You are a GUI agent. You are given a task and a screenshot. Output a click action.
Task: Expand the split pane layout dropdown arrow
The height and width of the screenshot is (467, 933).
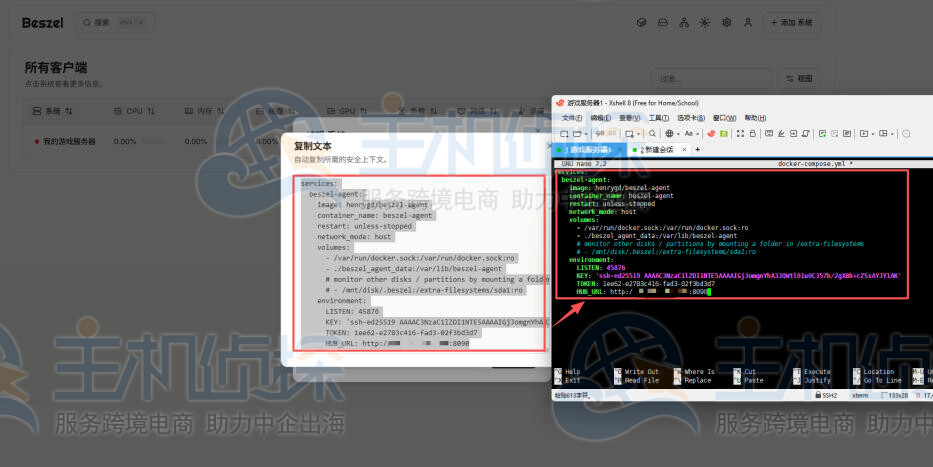(892, 134)
